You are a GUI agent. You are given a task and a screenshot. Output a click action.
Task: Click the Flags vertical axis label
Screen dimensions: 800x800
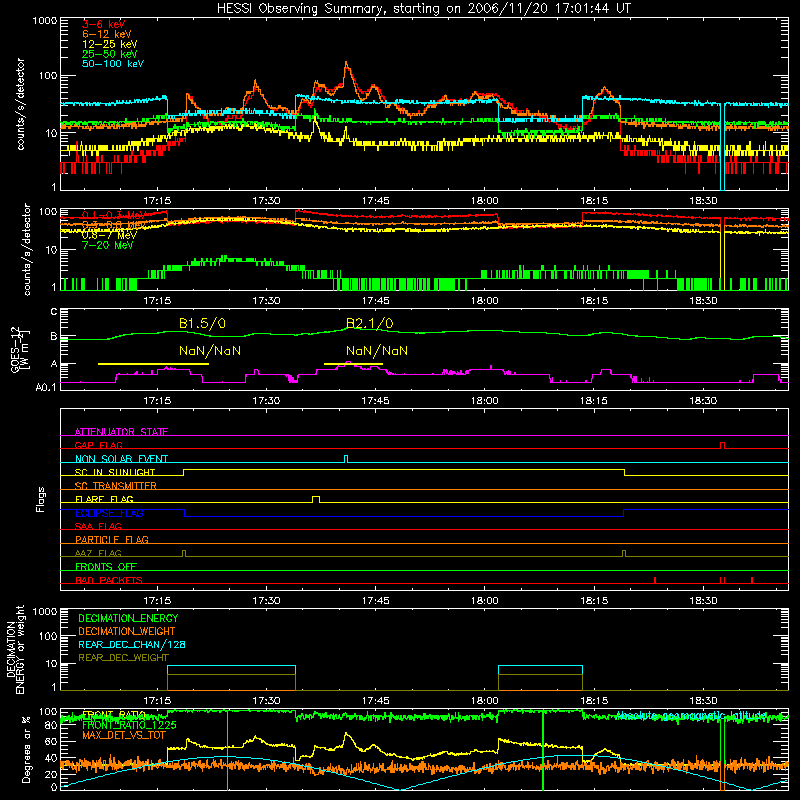(40, 499)
